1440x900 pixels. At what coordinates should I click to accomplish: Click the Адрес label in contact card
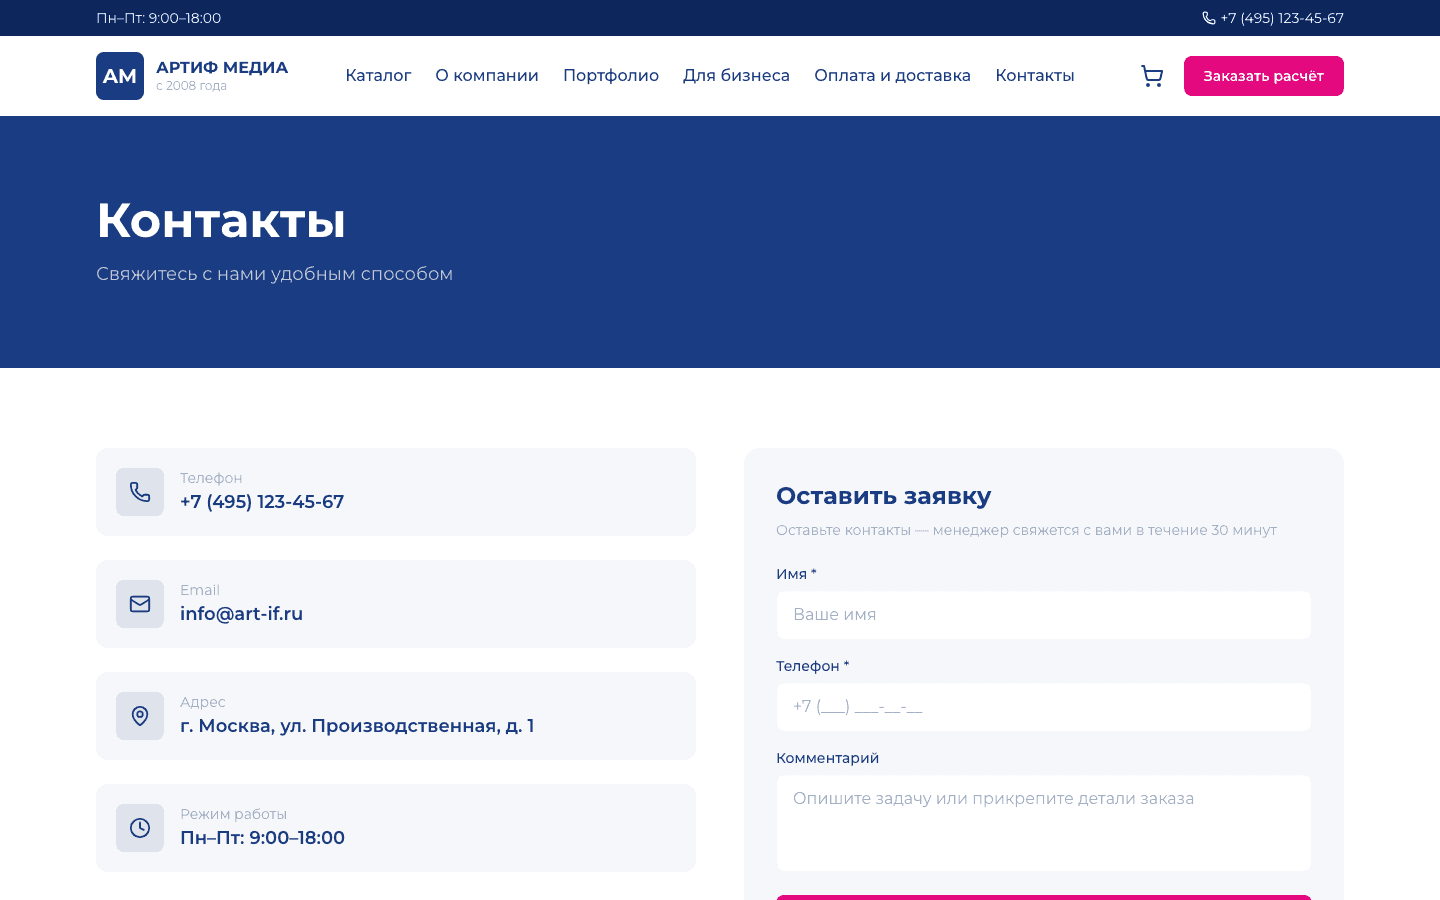pyautogui.click(x=203, y=702)
